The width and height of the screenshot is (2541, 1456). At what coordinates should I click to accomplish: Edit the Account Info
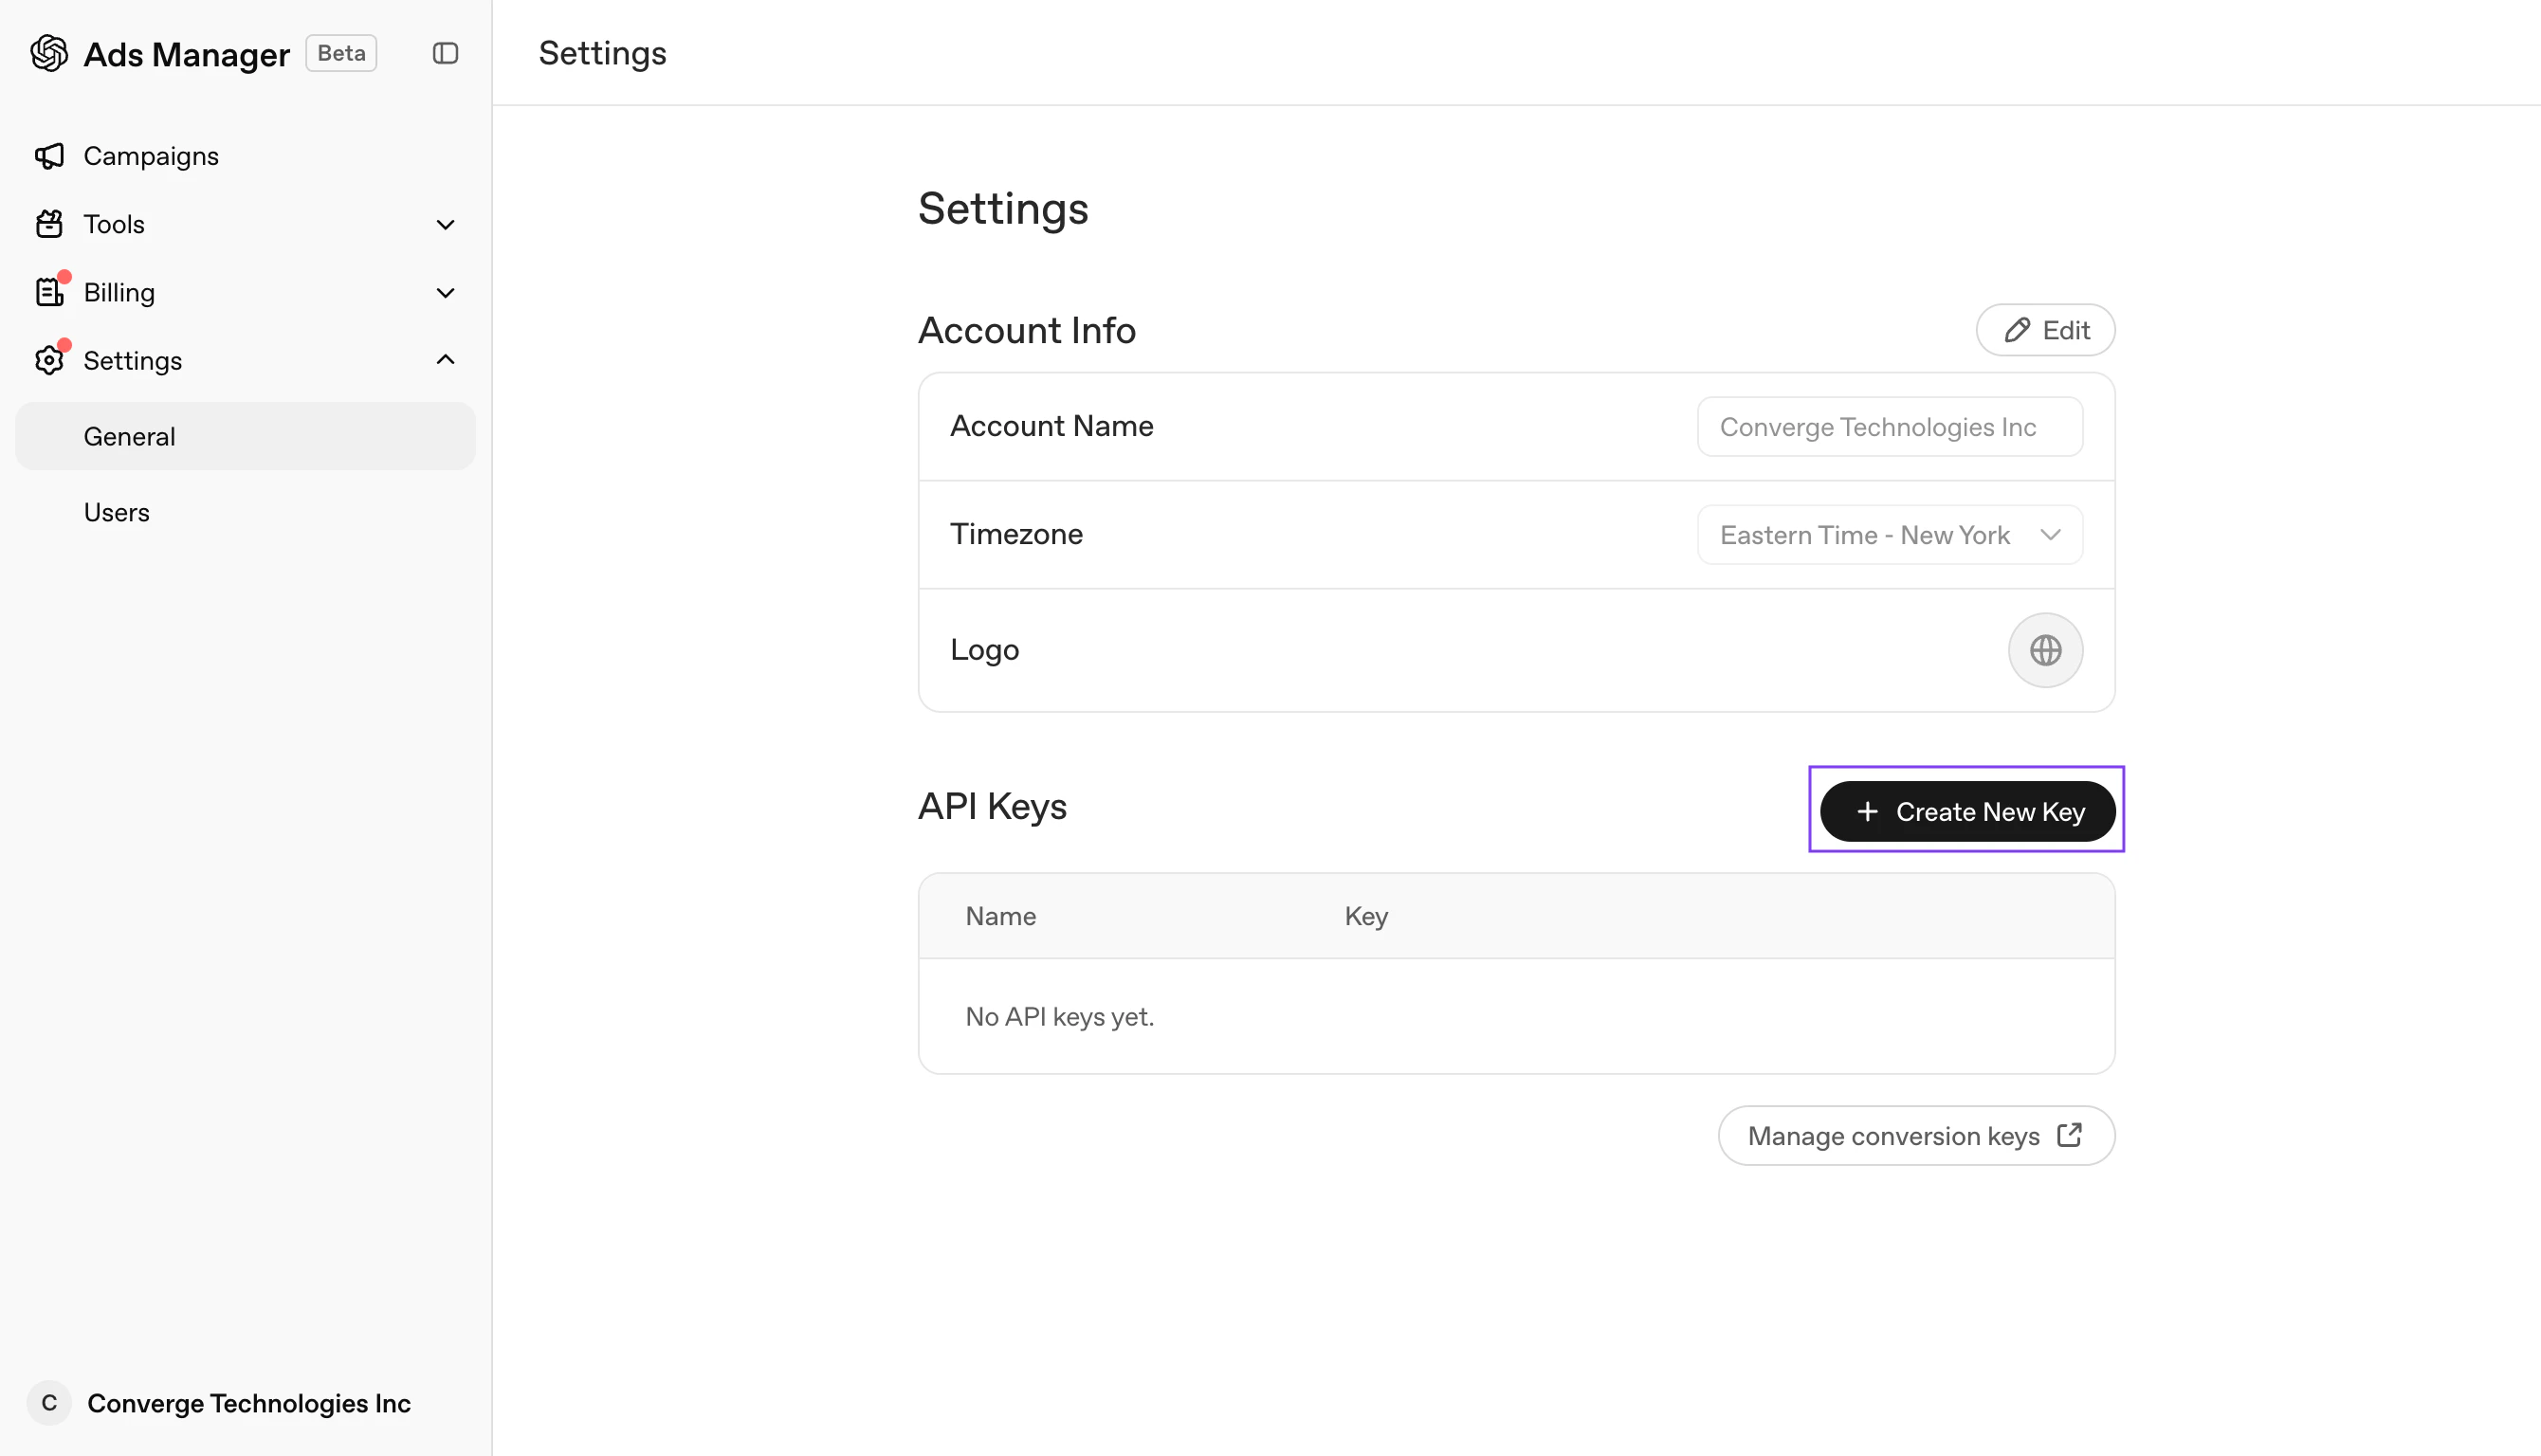click(2045, 330)
